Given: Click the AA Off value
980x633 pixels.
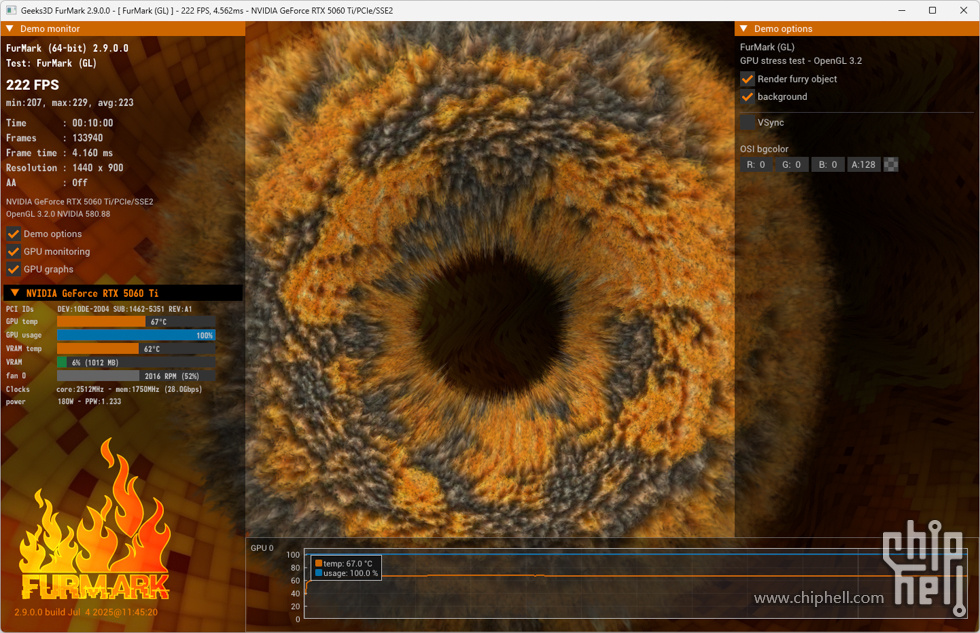Looking at the screenshot, I should tap(79, 183).
